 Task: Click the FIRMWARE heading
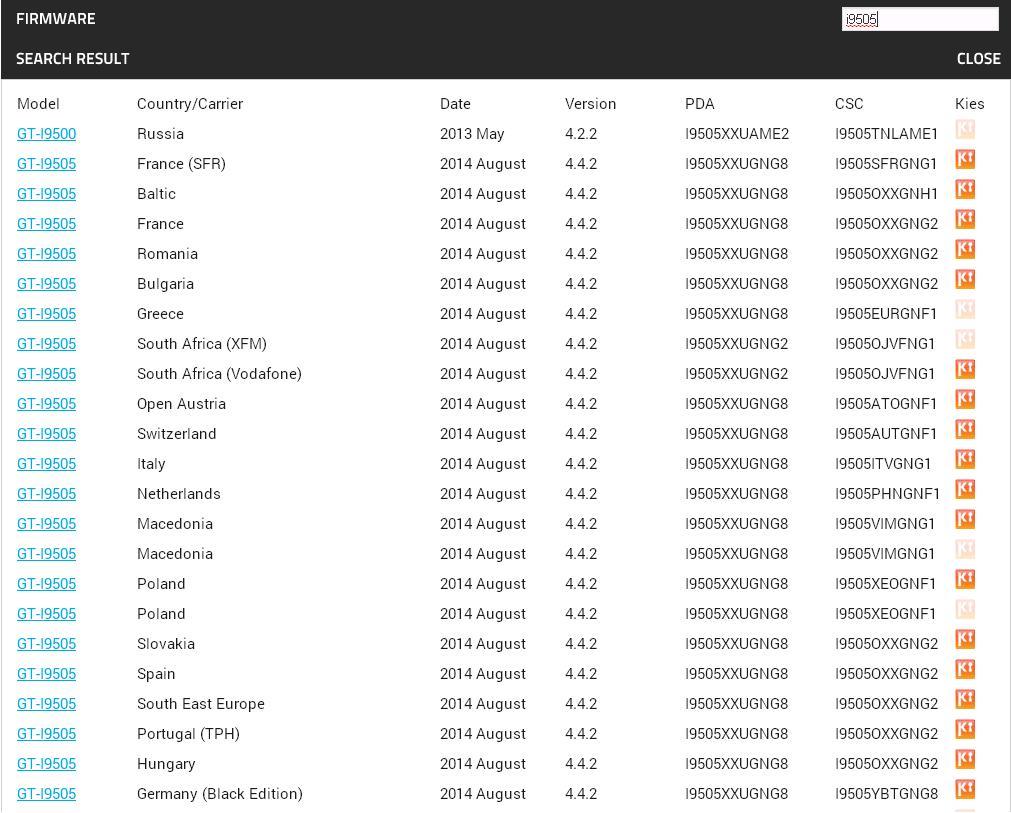point(55,19)
